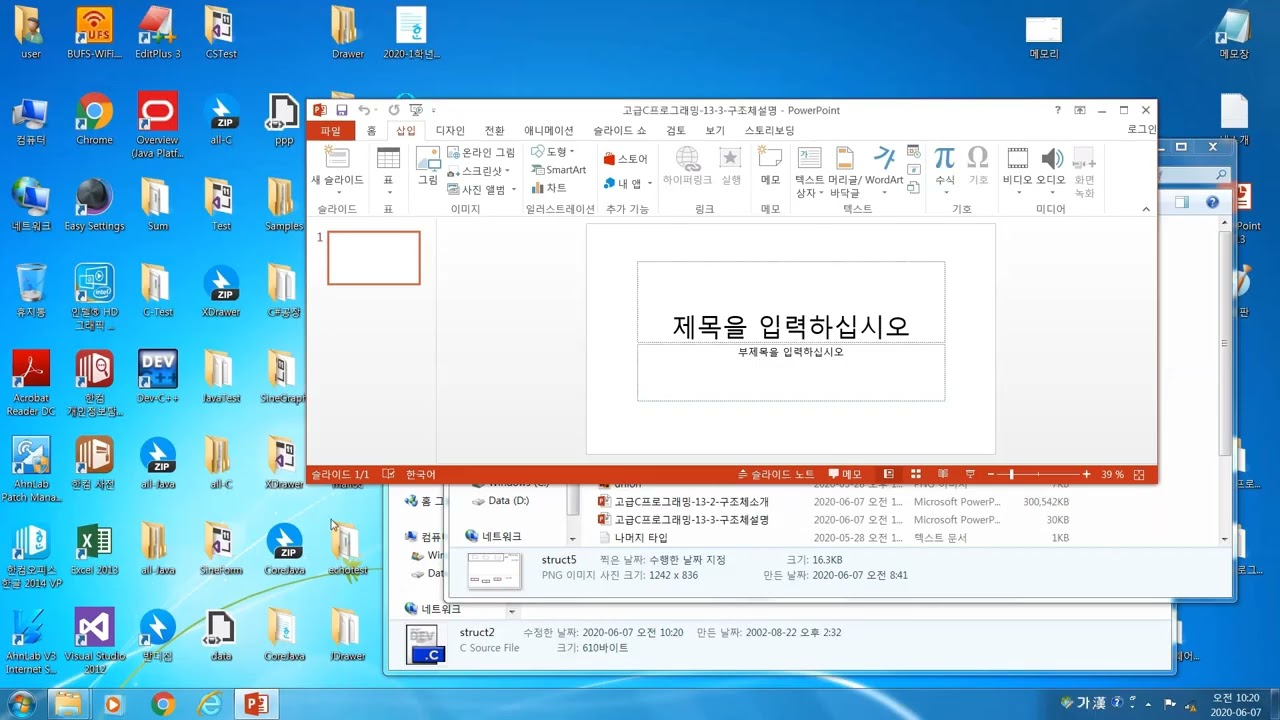Click the Windows Explorer taskbar folder icon
The width and height of the screenshot is (1280, 720).
tap(68, 704)
